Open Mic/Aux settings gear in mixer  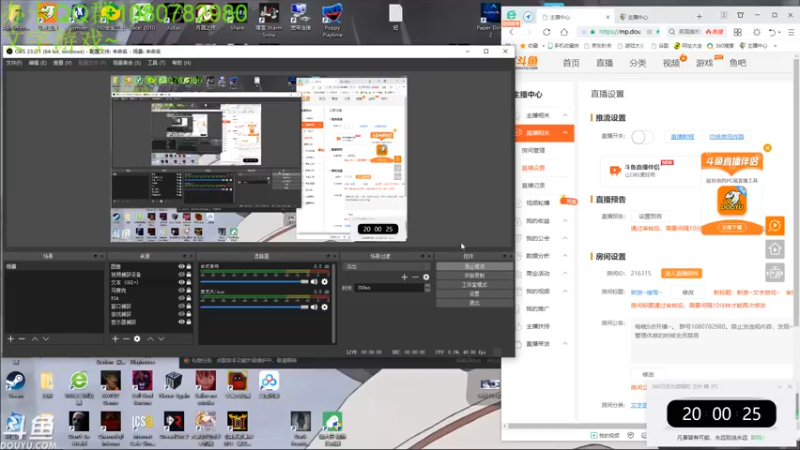(324, 307)
